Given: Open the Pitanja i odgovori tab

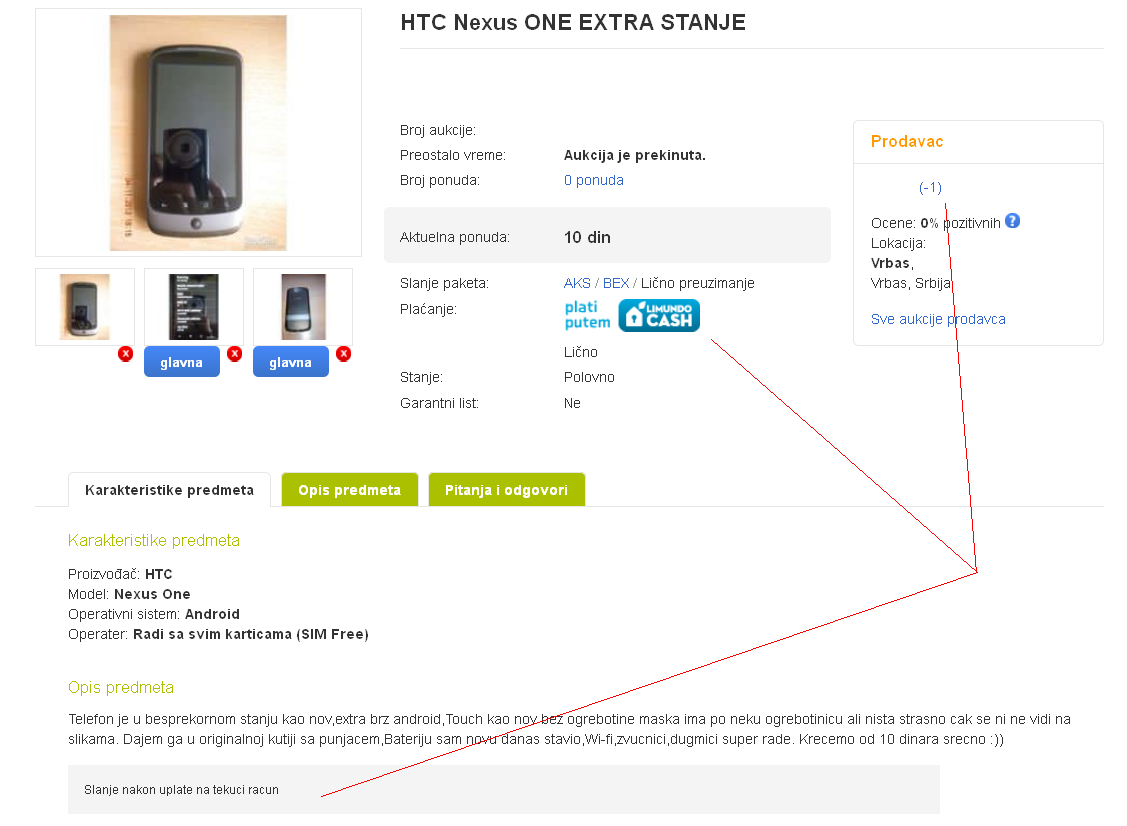Looking at the screenshot, I should (x=507, y=490).
